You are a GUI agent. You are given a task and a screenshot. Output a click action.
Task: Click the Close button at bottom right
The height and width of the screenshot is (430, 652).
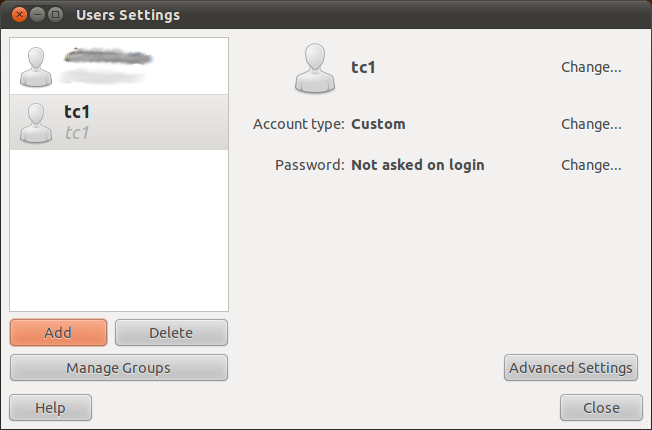click(x=601, y=408)
